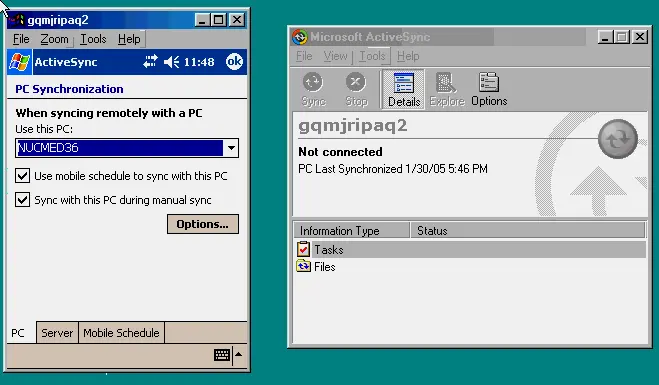Tap the ok button in title bar
The width and height of the screenshot is (659, 385).
[234, 62]
